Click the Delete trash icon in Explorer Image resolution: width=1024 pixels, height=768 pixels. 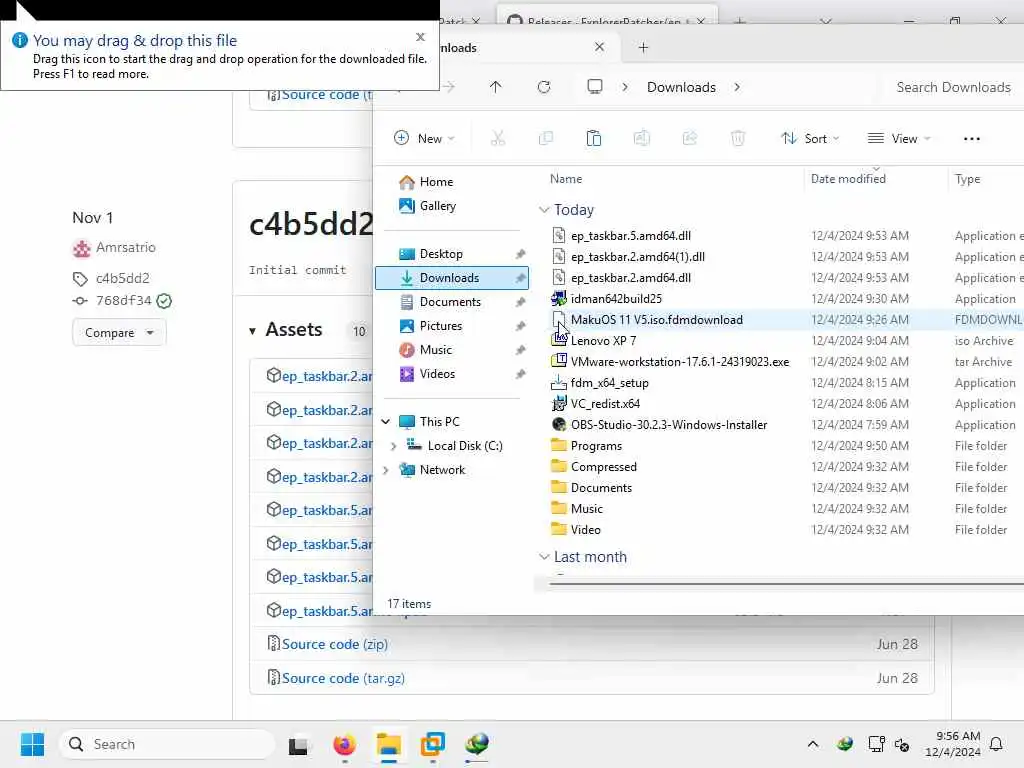click(738, 138)
